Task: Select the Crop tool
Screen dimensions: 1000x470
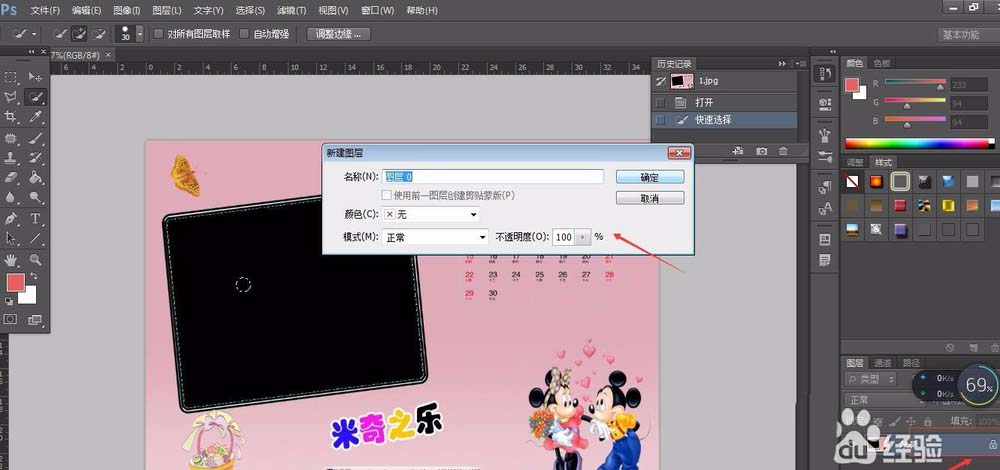Action: click(11, 117)
